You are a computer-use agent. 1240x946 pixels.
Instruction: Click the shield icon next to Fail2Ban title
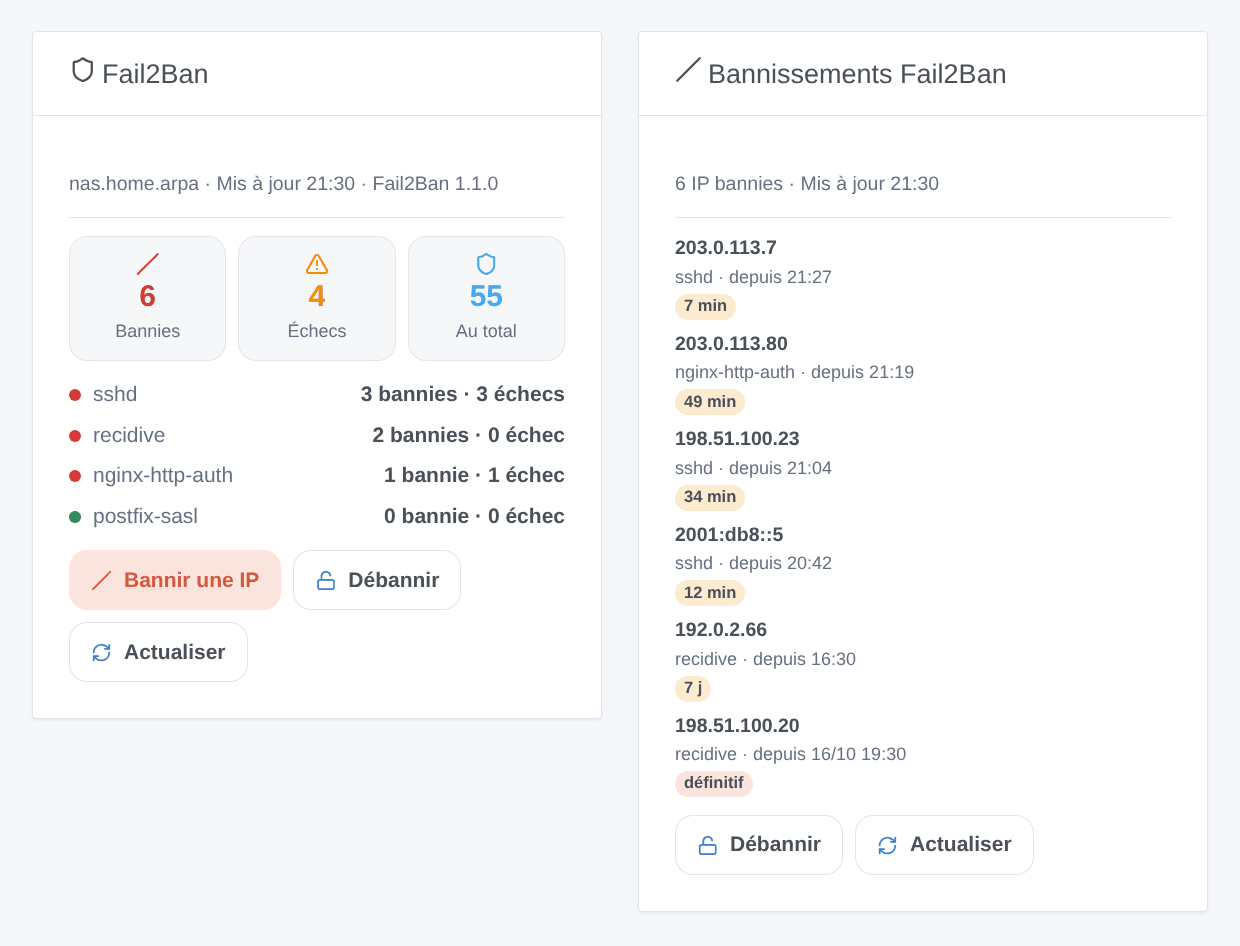click(83, 70)
